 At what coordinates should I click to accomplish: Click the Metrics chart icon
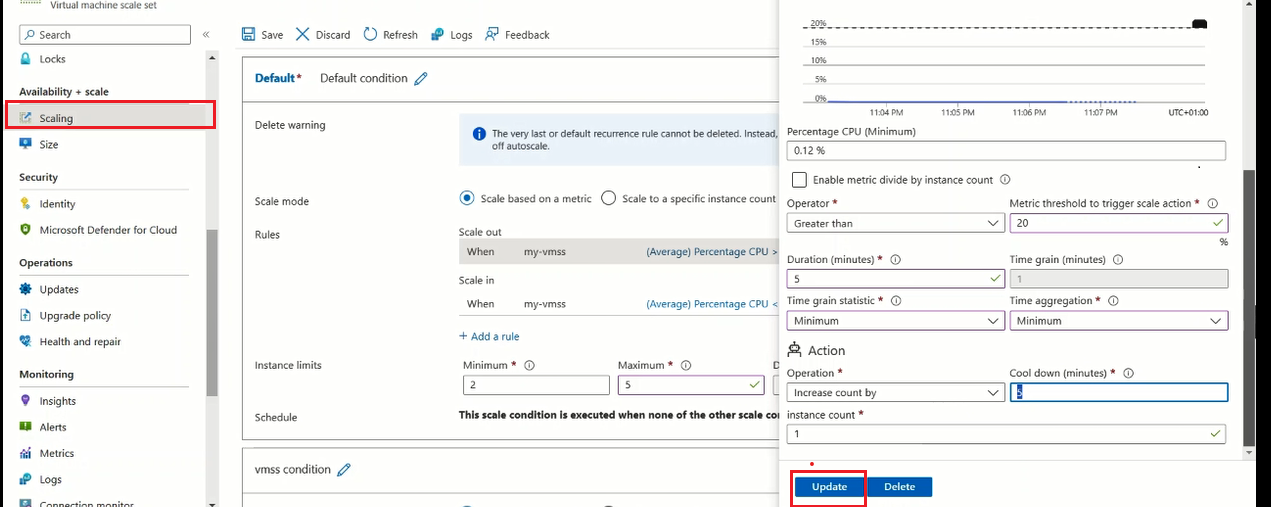(x=26, y=453)
